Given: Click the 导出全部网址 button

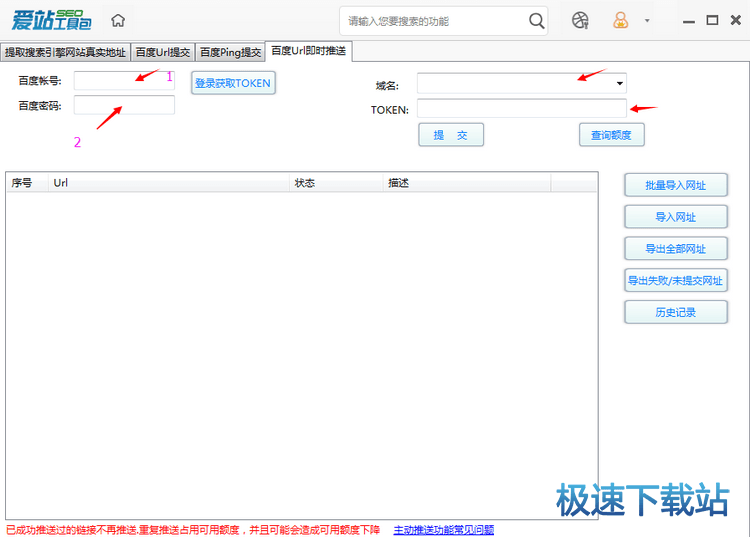Looking at the screenshot, I should [675, 249].
